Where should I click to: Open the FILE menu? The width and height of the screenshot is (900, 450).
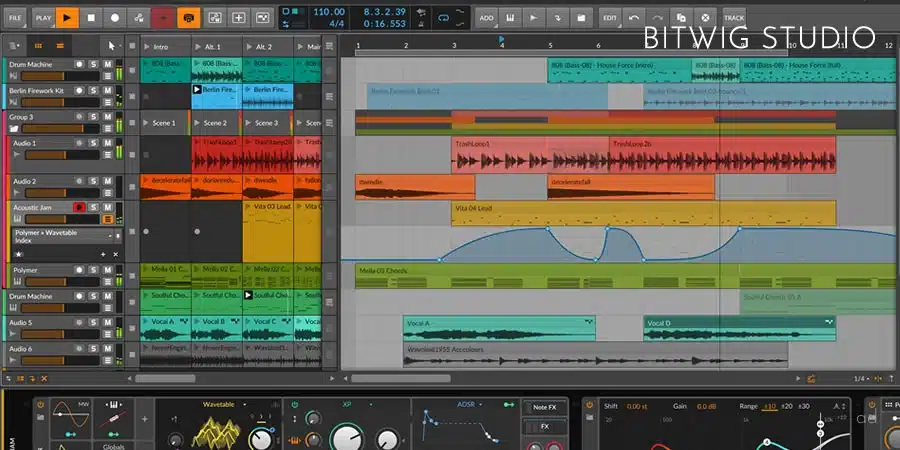click(x=15, y=18)
